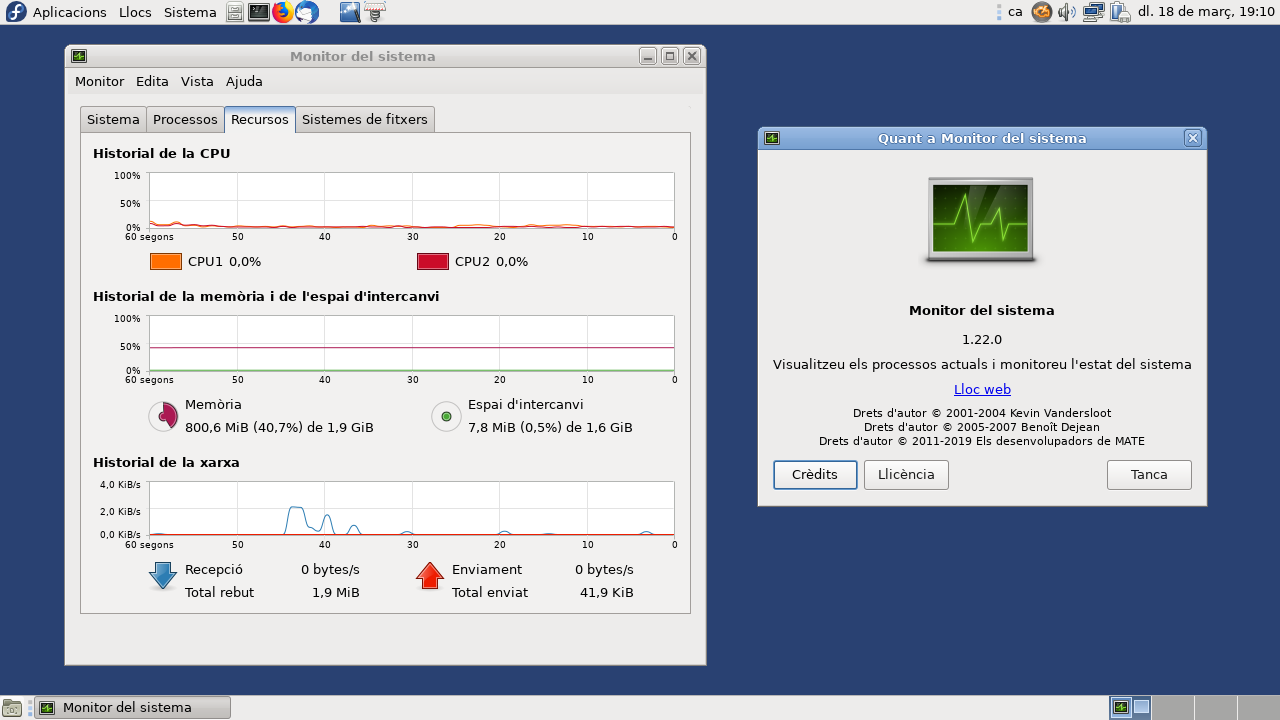Screen dimensions: 1280x720
Task: Click the network connection tray icon
Action: tap(1094, 12)
